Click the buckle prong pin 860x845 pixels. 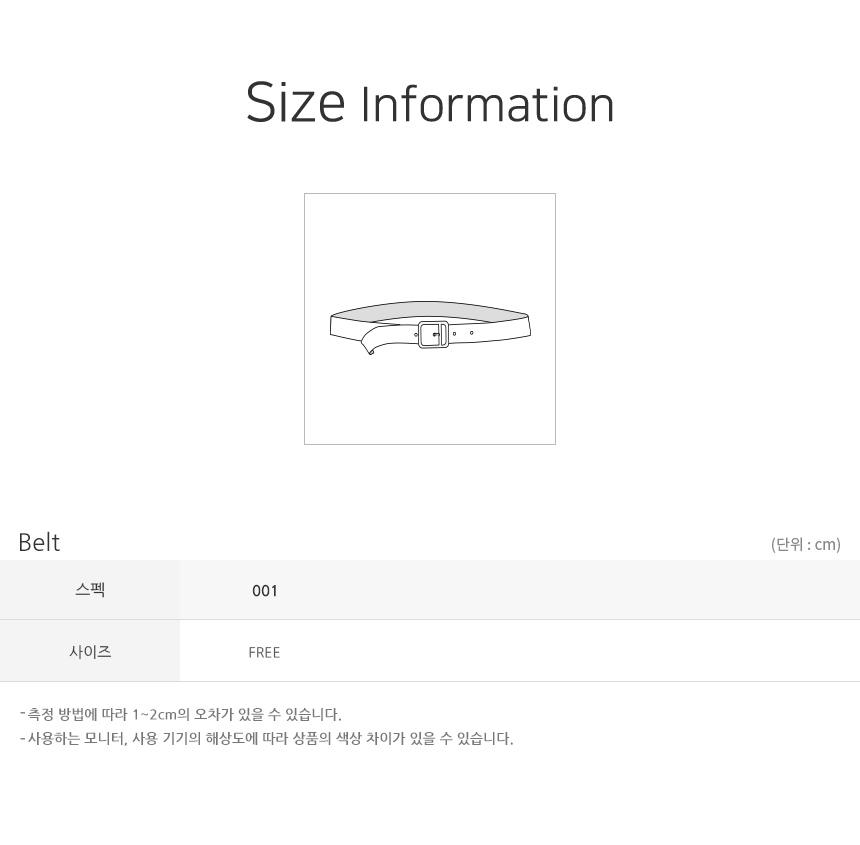click(437, 334)
